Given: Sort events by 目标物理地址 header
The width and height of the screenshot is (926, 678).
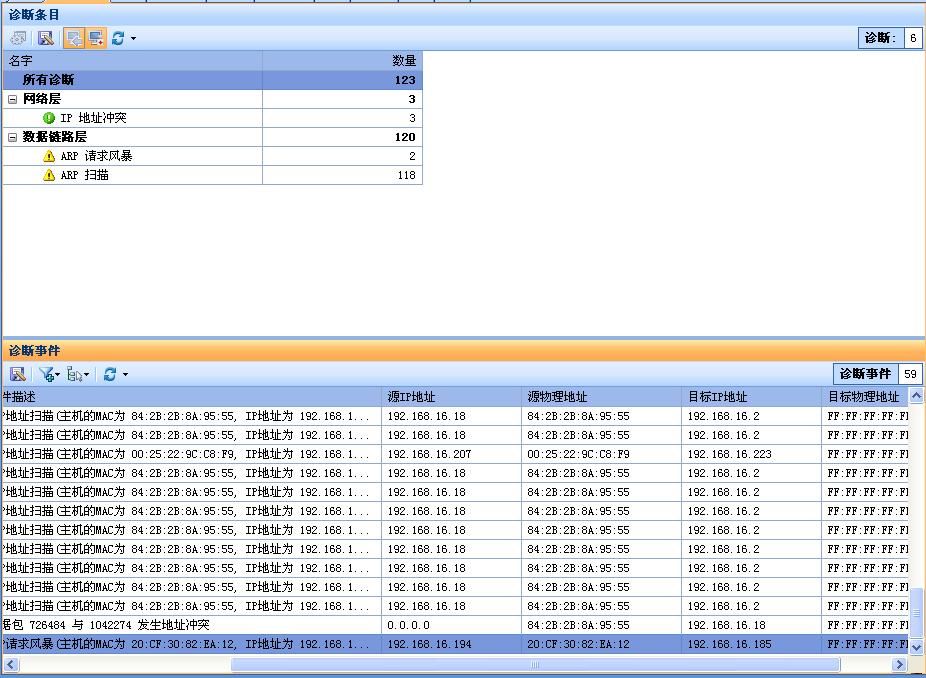Looking at the screenshot, I should point(865,397).
